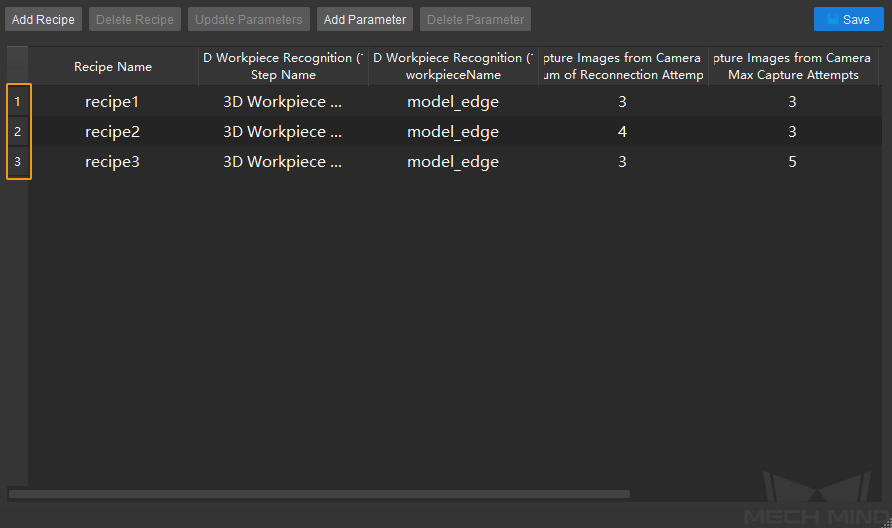Select the recipe2 name cell
This screenshot has height=528, width=892.
coord(113,132)
